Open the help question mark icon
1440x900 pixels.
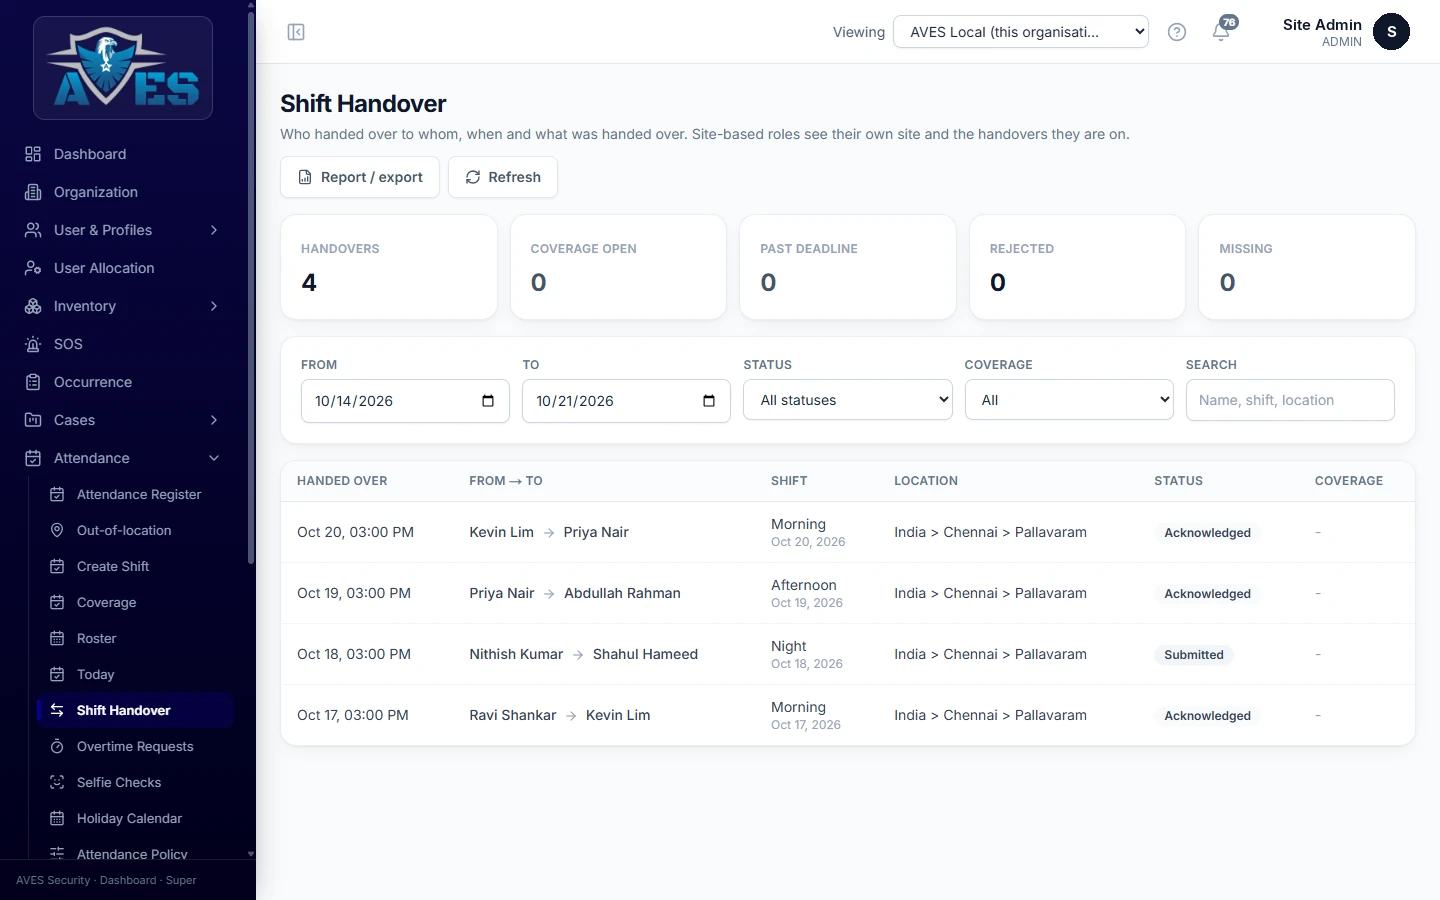click(1177, 32)
